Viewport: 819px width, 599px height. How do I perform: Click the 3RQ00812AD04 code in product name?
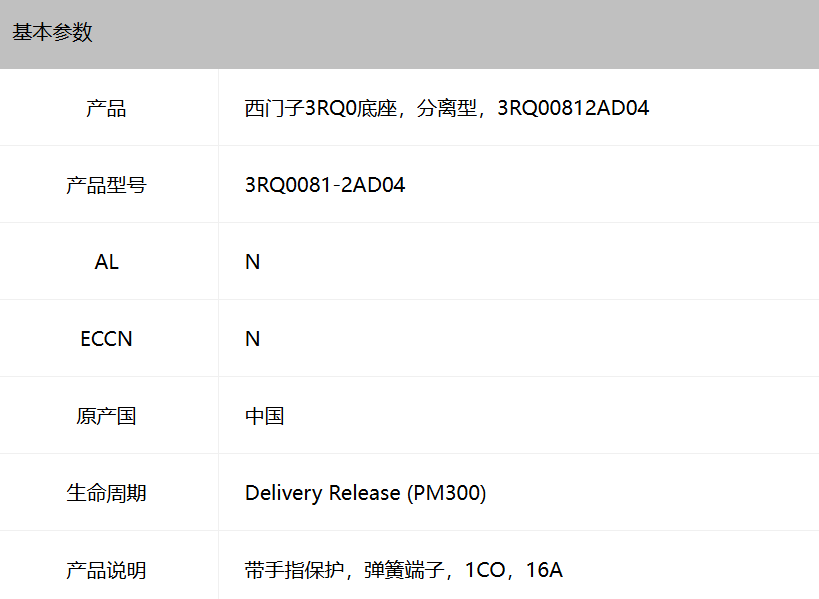click(573, 108)
